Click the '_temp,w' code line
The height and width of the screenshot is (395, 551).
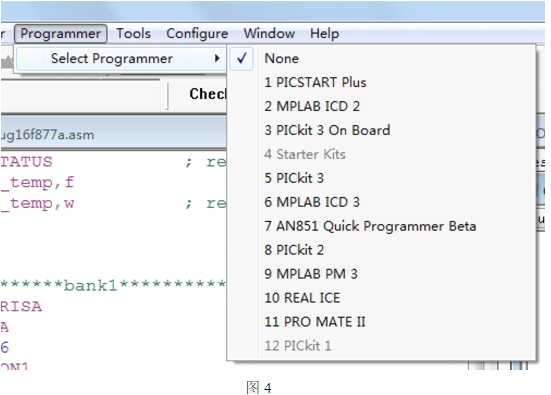click(x=38, y=203)
